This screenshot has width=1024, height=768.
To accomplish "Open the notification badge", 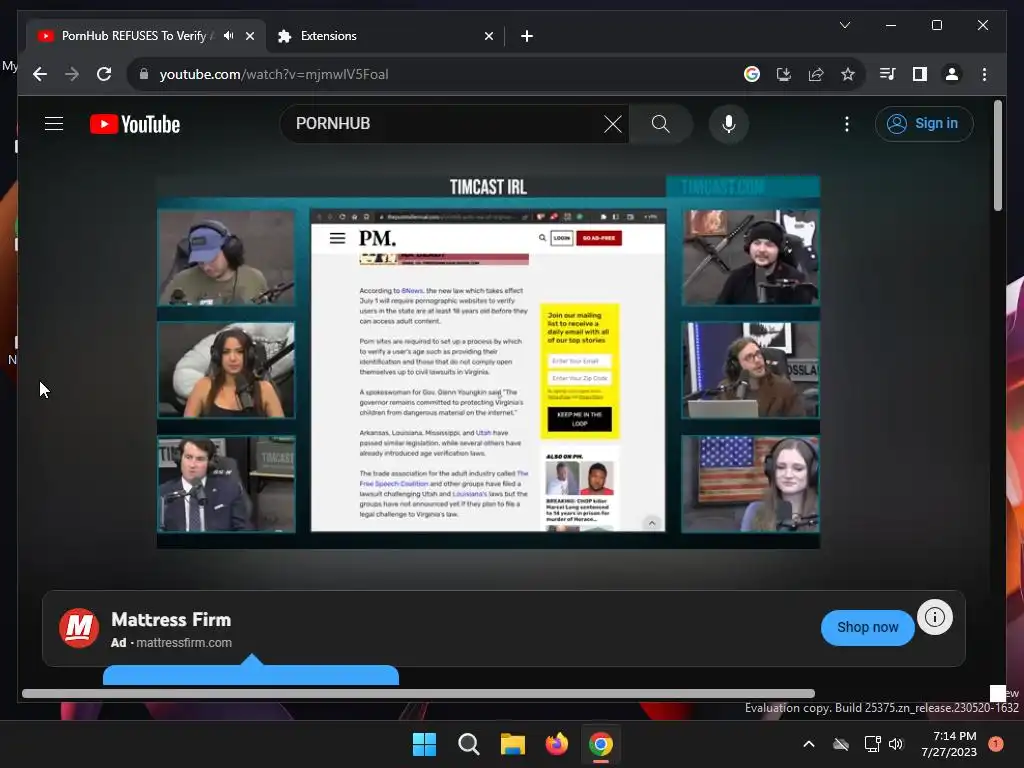I will point(996,743).
